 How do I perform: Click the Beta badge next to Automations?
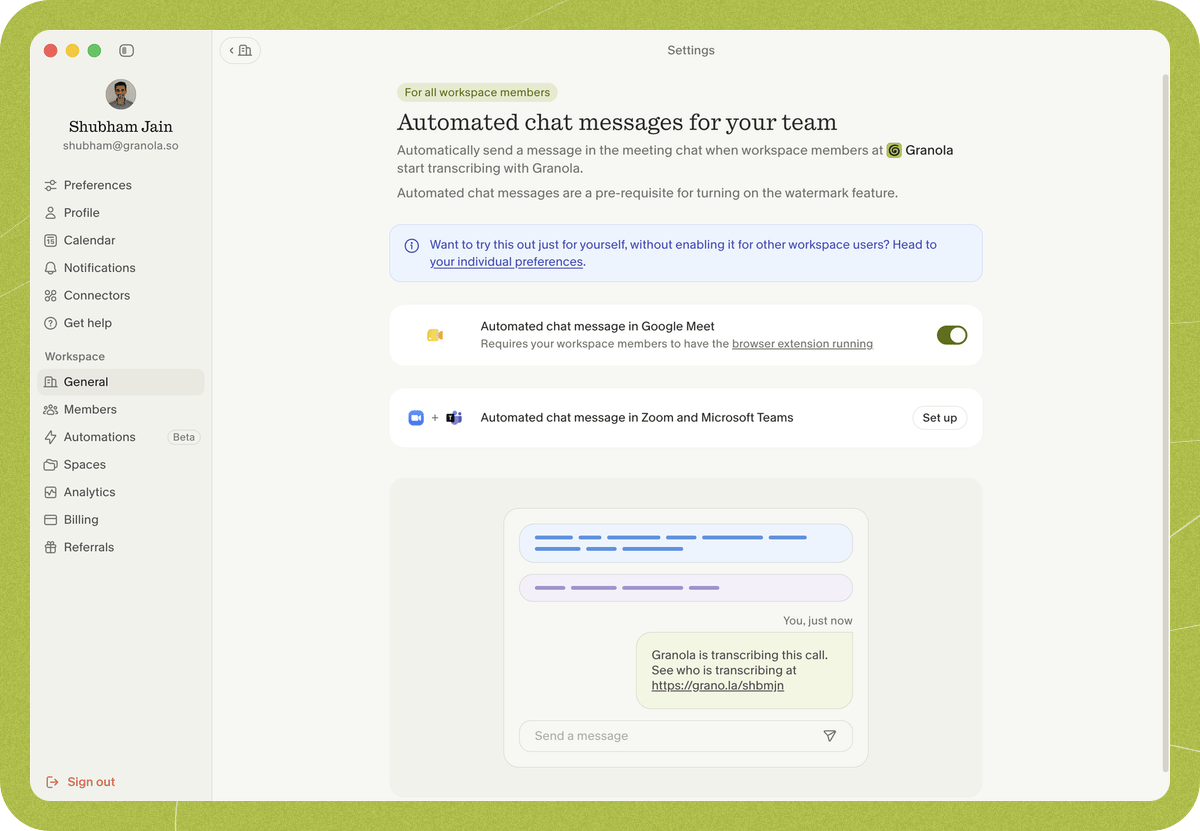tap(184, 437)
